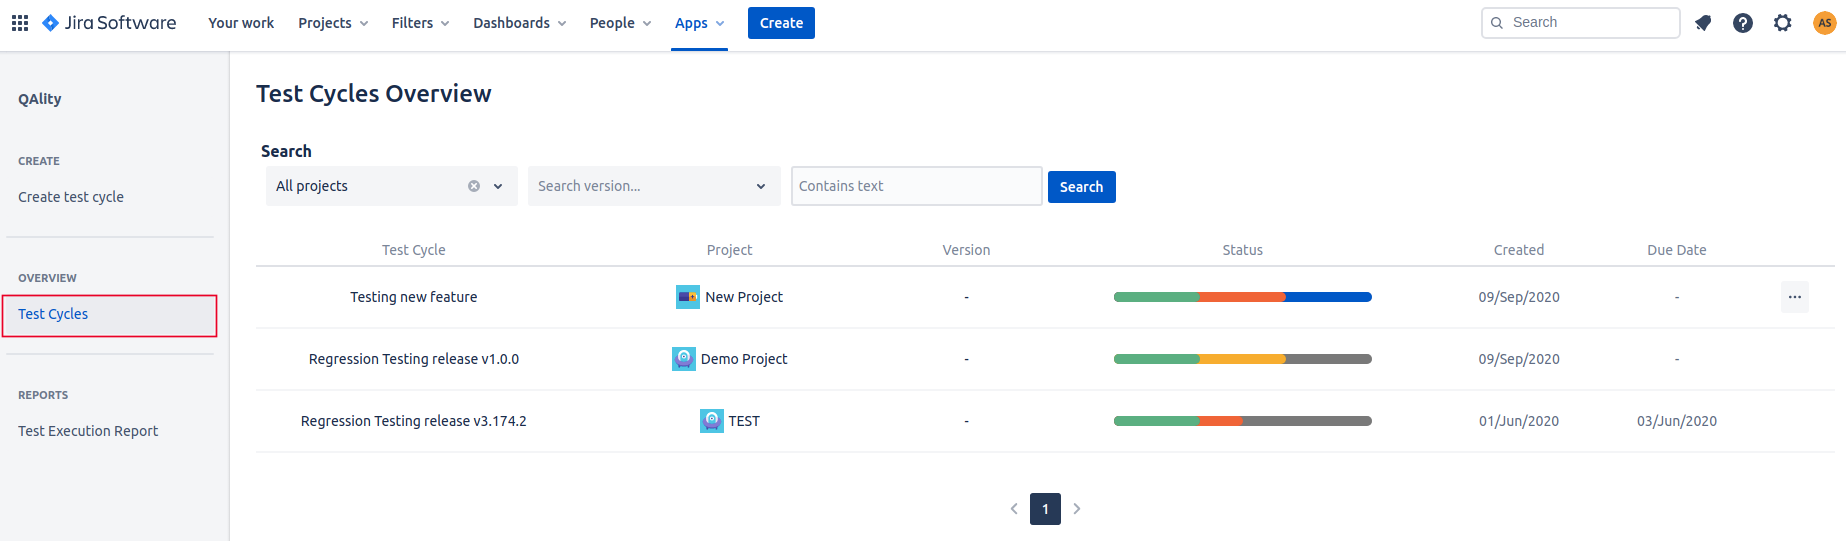The width and height of the screenshot is (1846, 541).
Task: Click status bar of Regression Testing v3.174.2
Action: tap(1243, 421)
